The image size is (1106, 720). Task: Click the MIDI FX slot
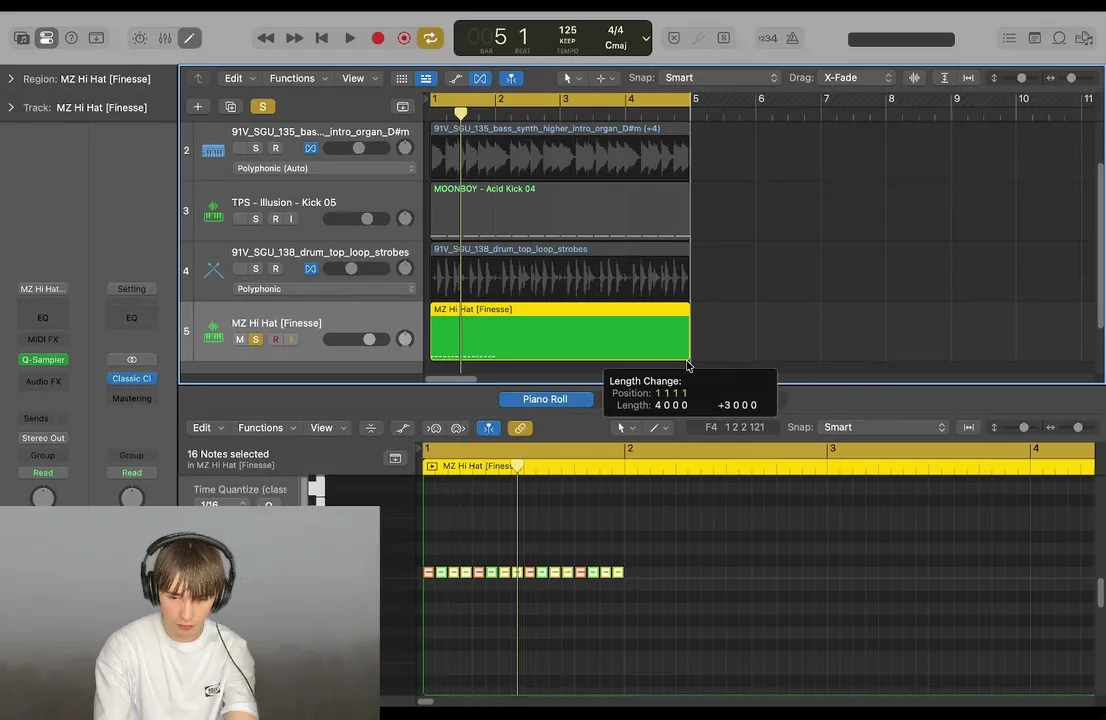(x=43, y=339)
